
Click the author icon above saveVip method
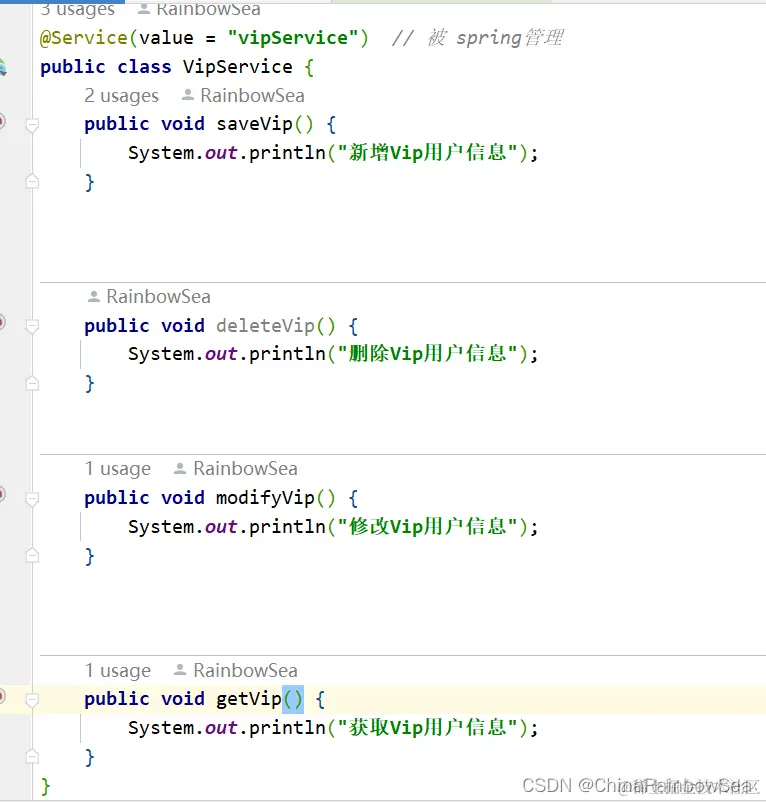[x=188, y=95]
